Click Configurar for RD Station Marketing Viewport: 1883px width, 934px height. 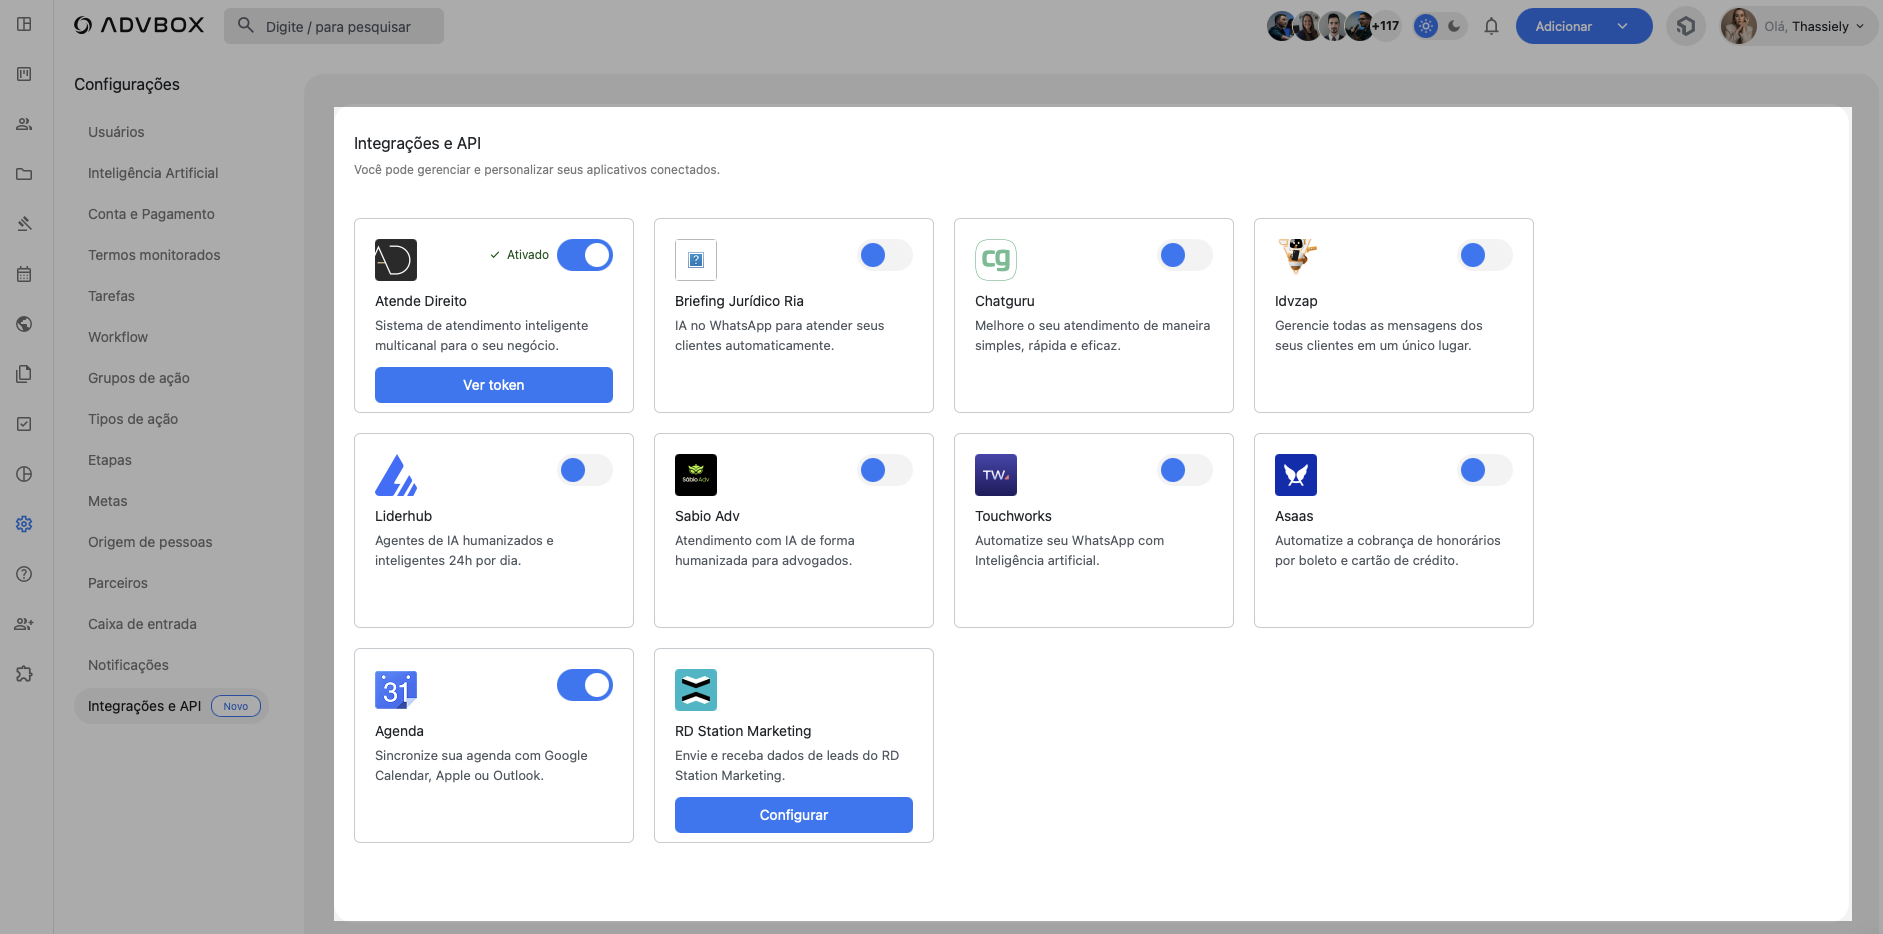[x=793, y=815]
